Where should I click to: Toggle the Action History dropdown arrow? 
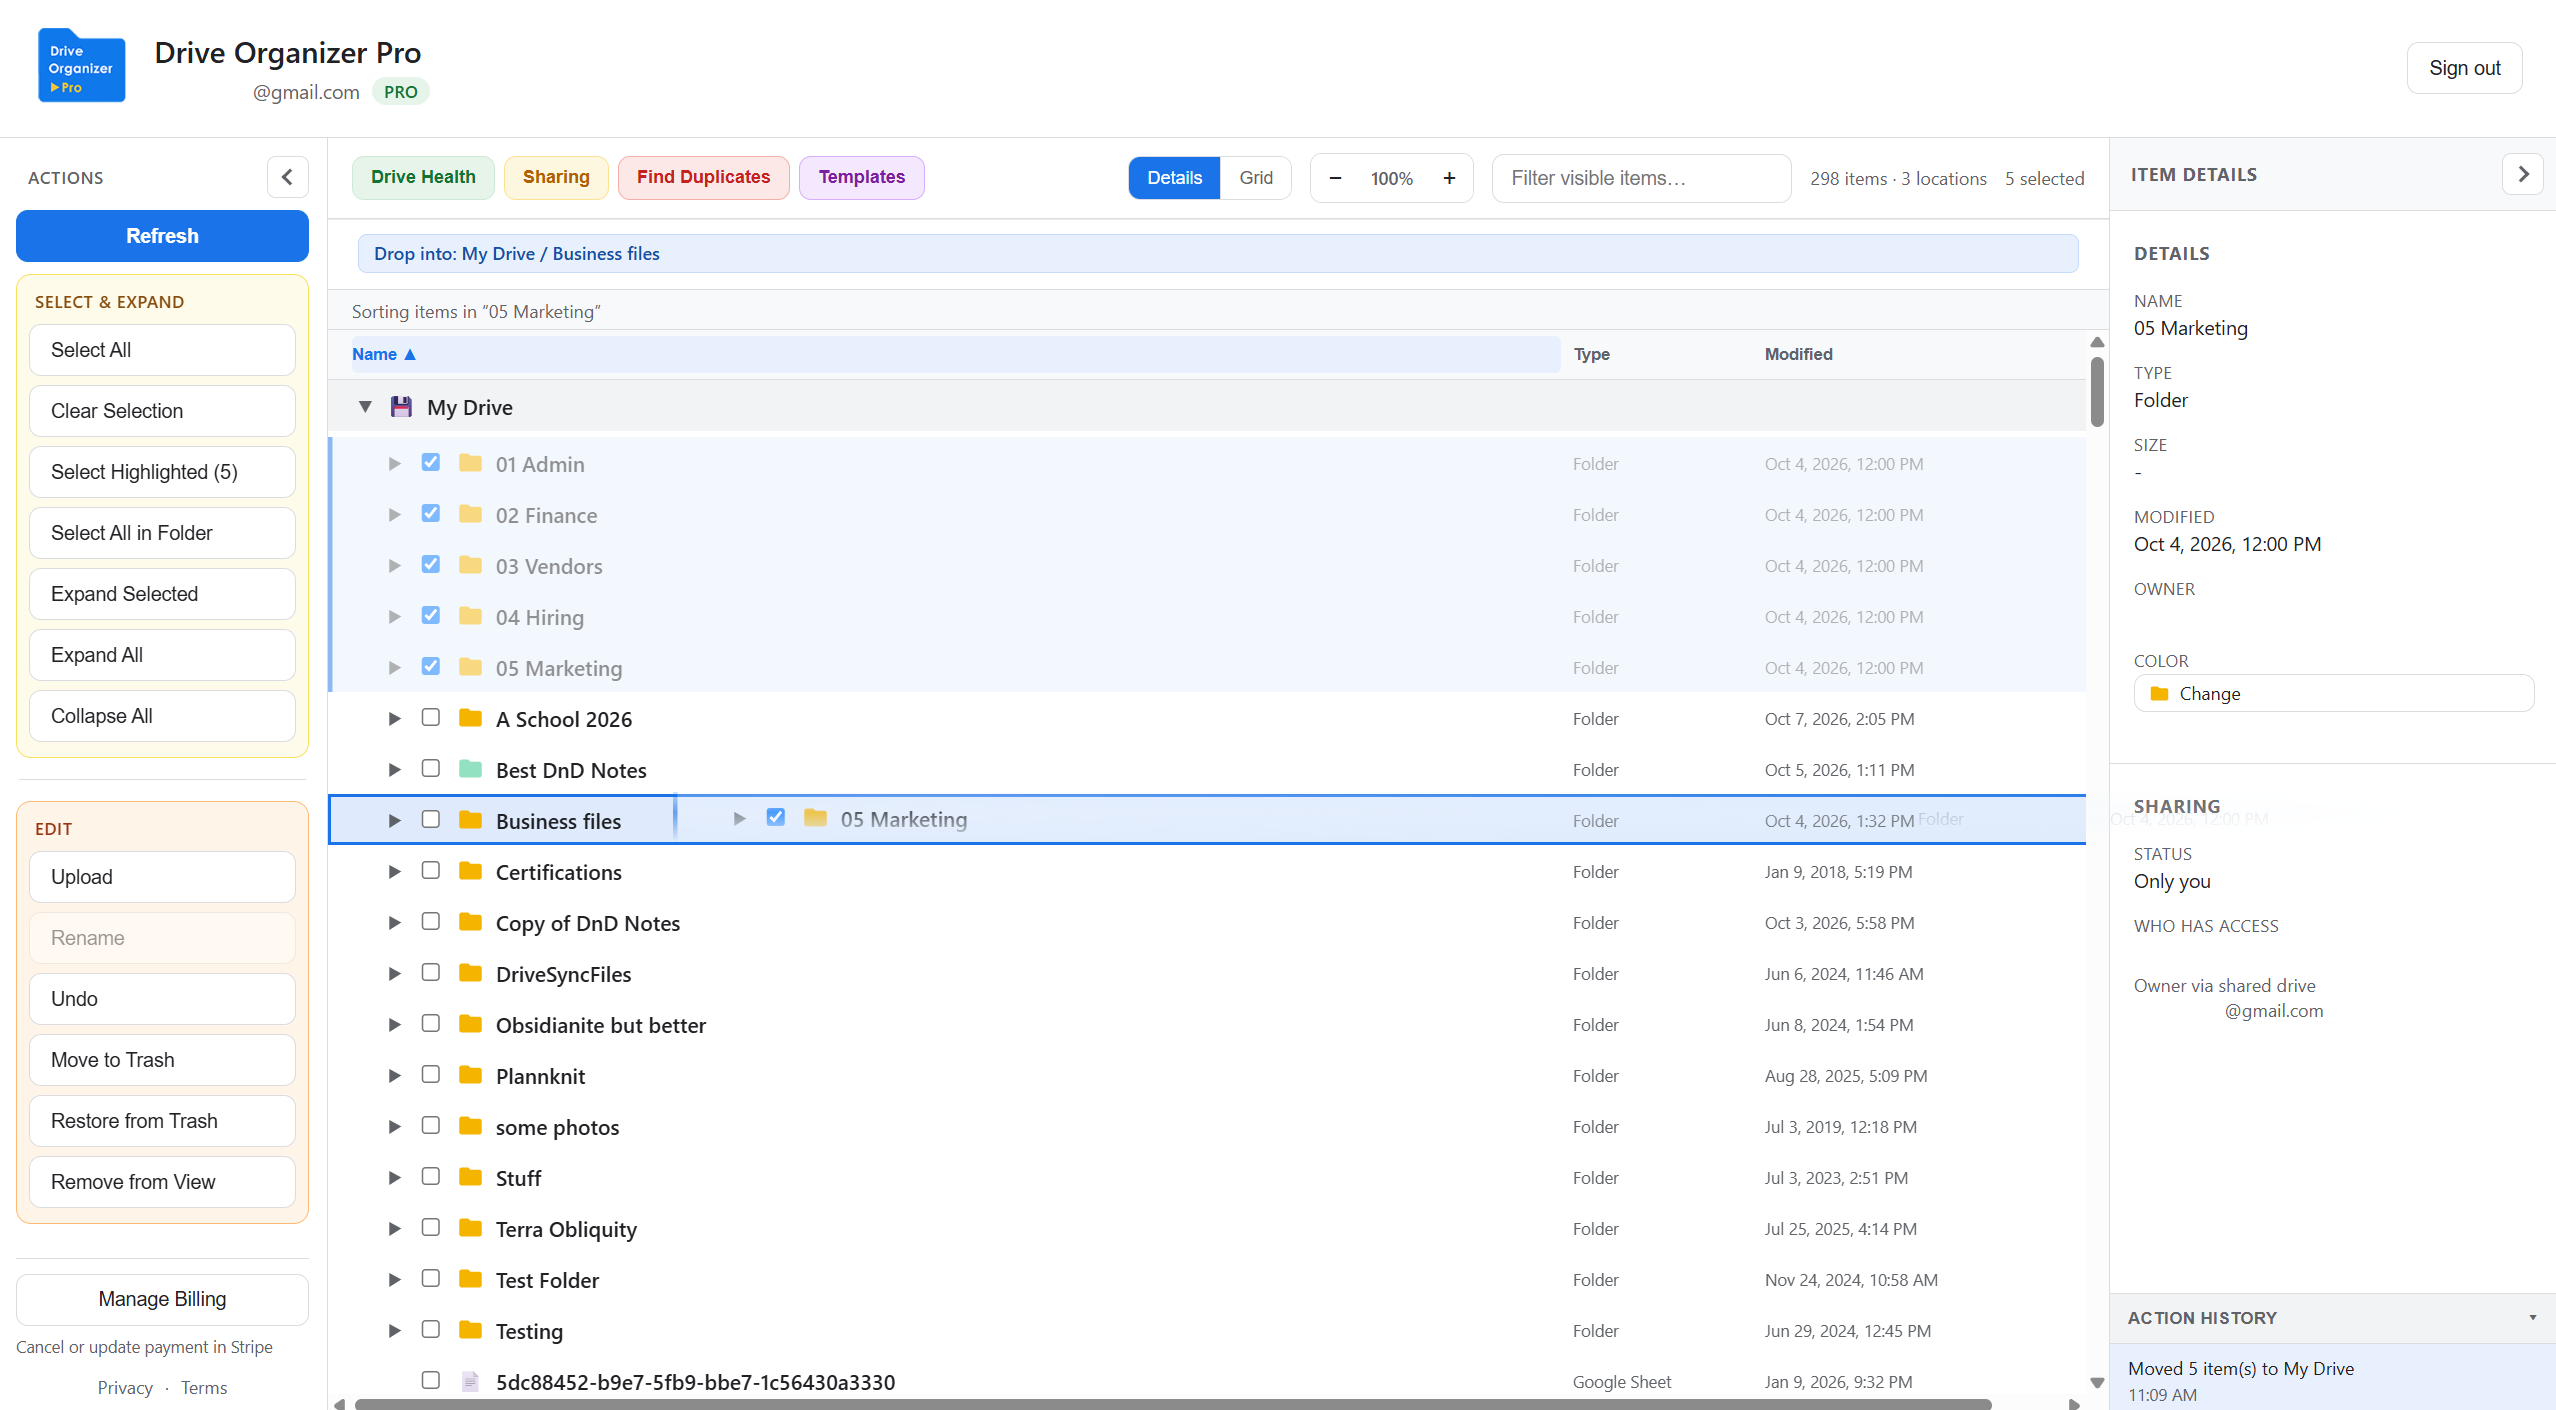point(2533,1318)
